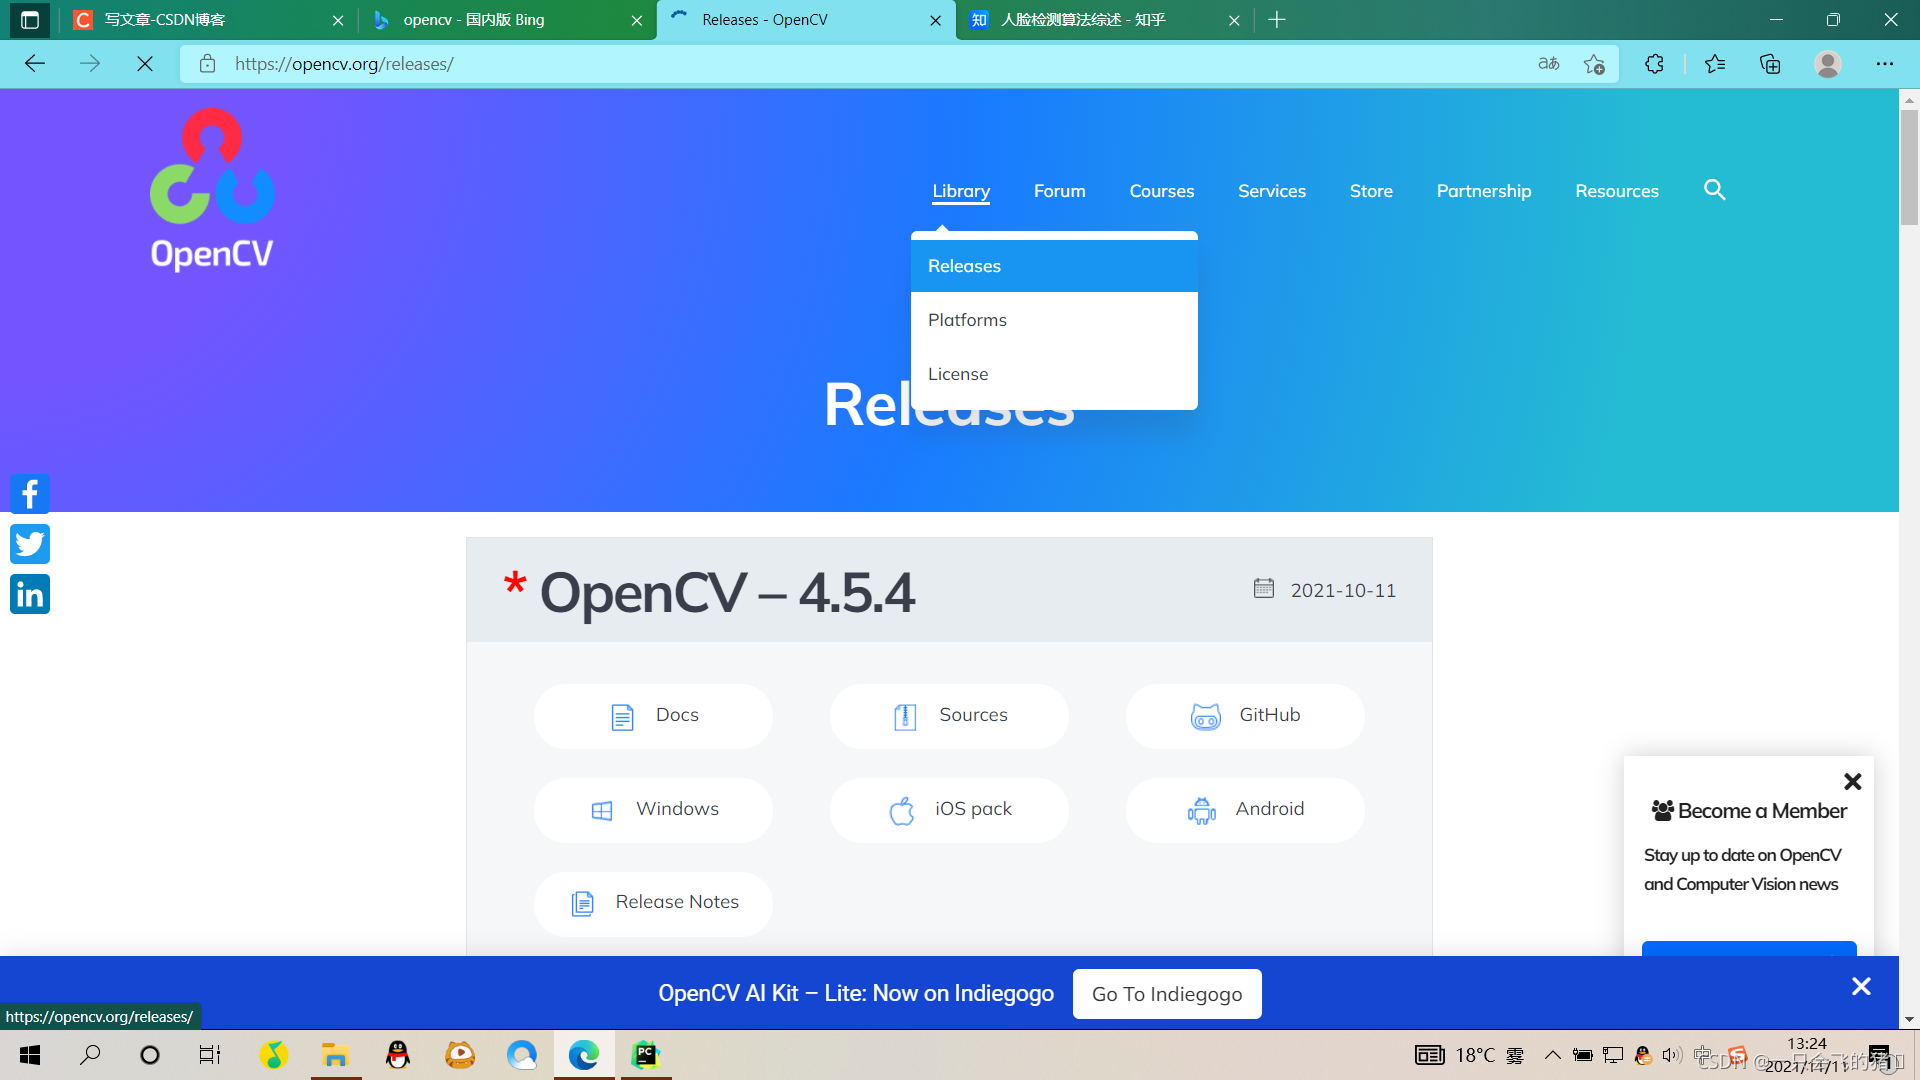Click the translate page icon
The image size is (1920, 1080).
click(x=1549, y=64)
